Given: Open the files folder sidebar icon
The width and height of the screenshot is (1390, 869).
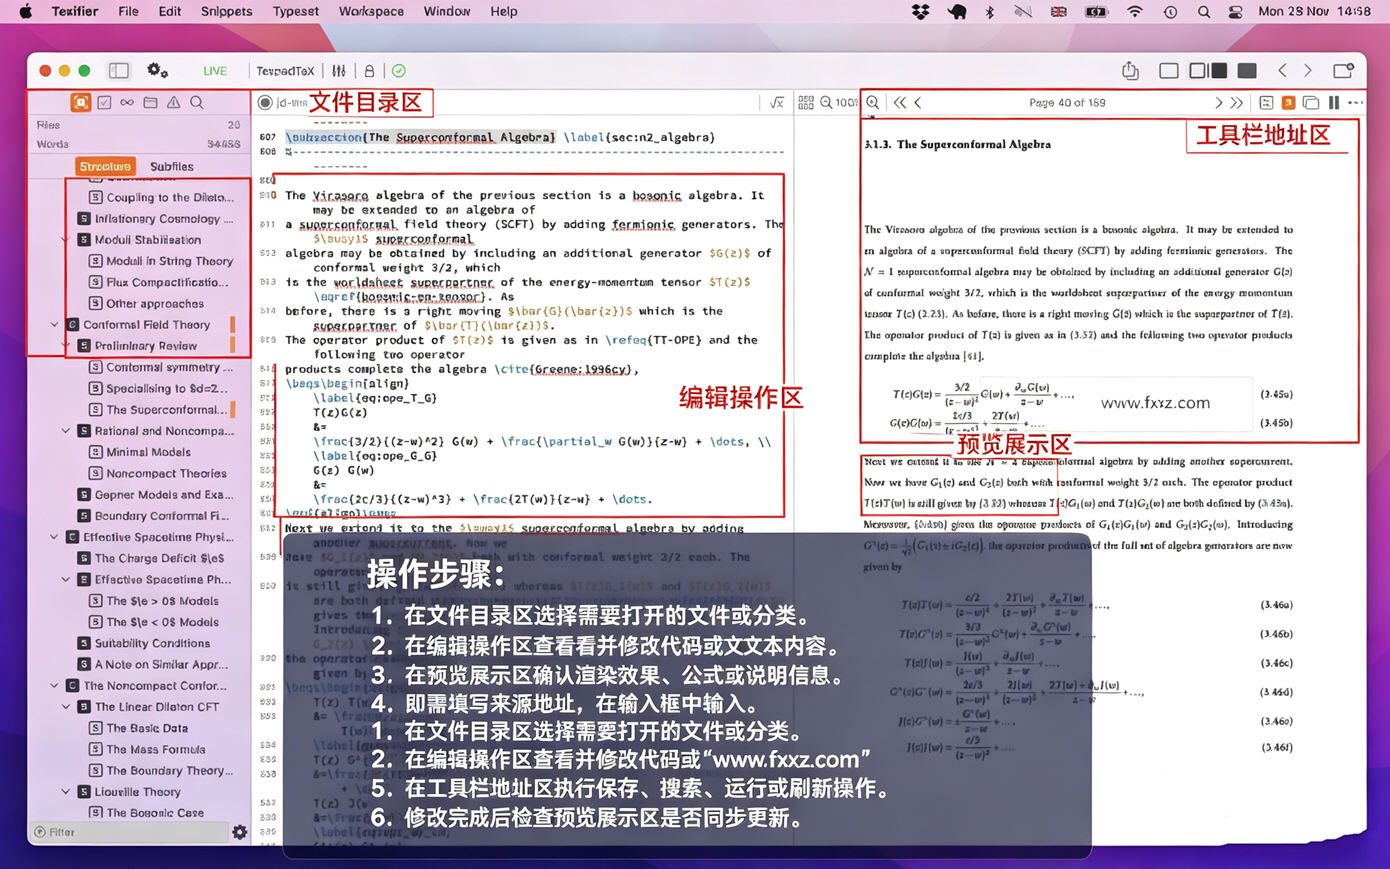Looking at the screenshot, I should click(150, 102).
